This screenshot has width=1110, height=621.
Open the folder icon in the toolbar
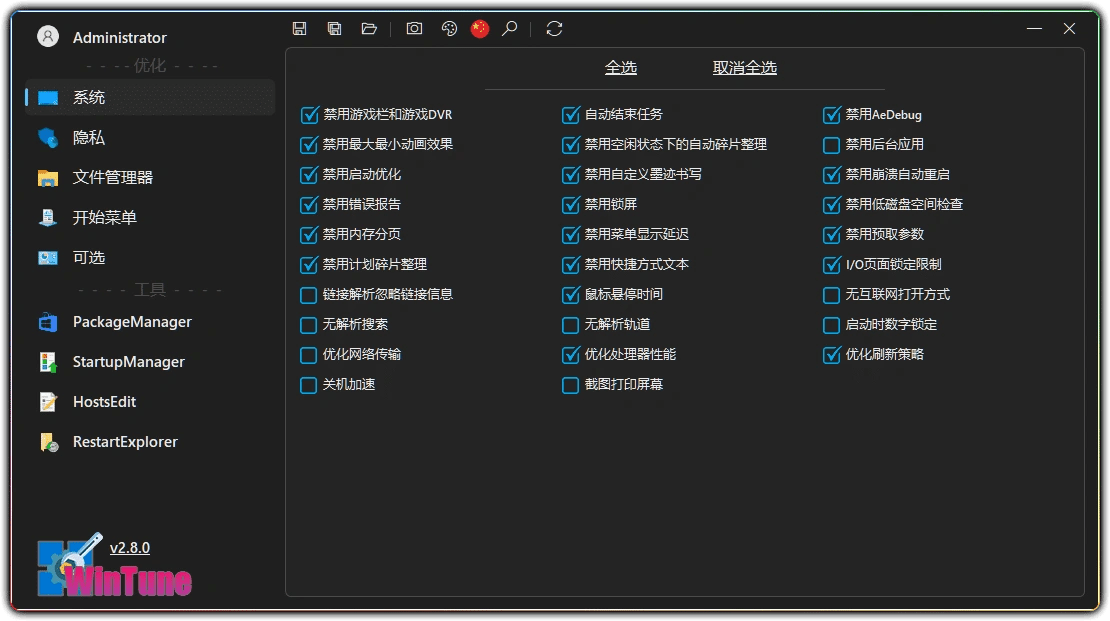tap(368, 28)
